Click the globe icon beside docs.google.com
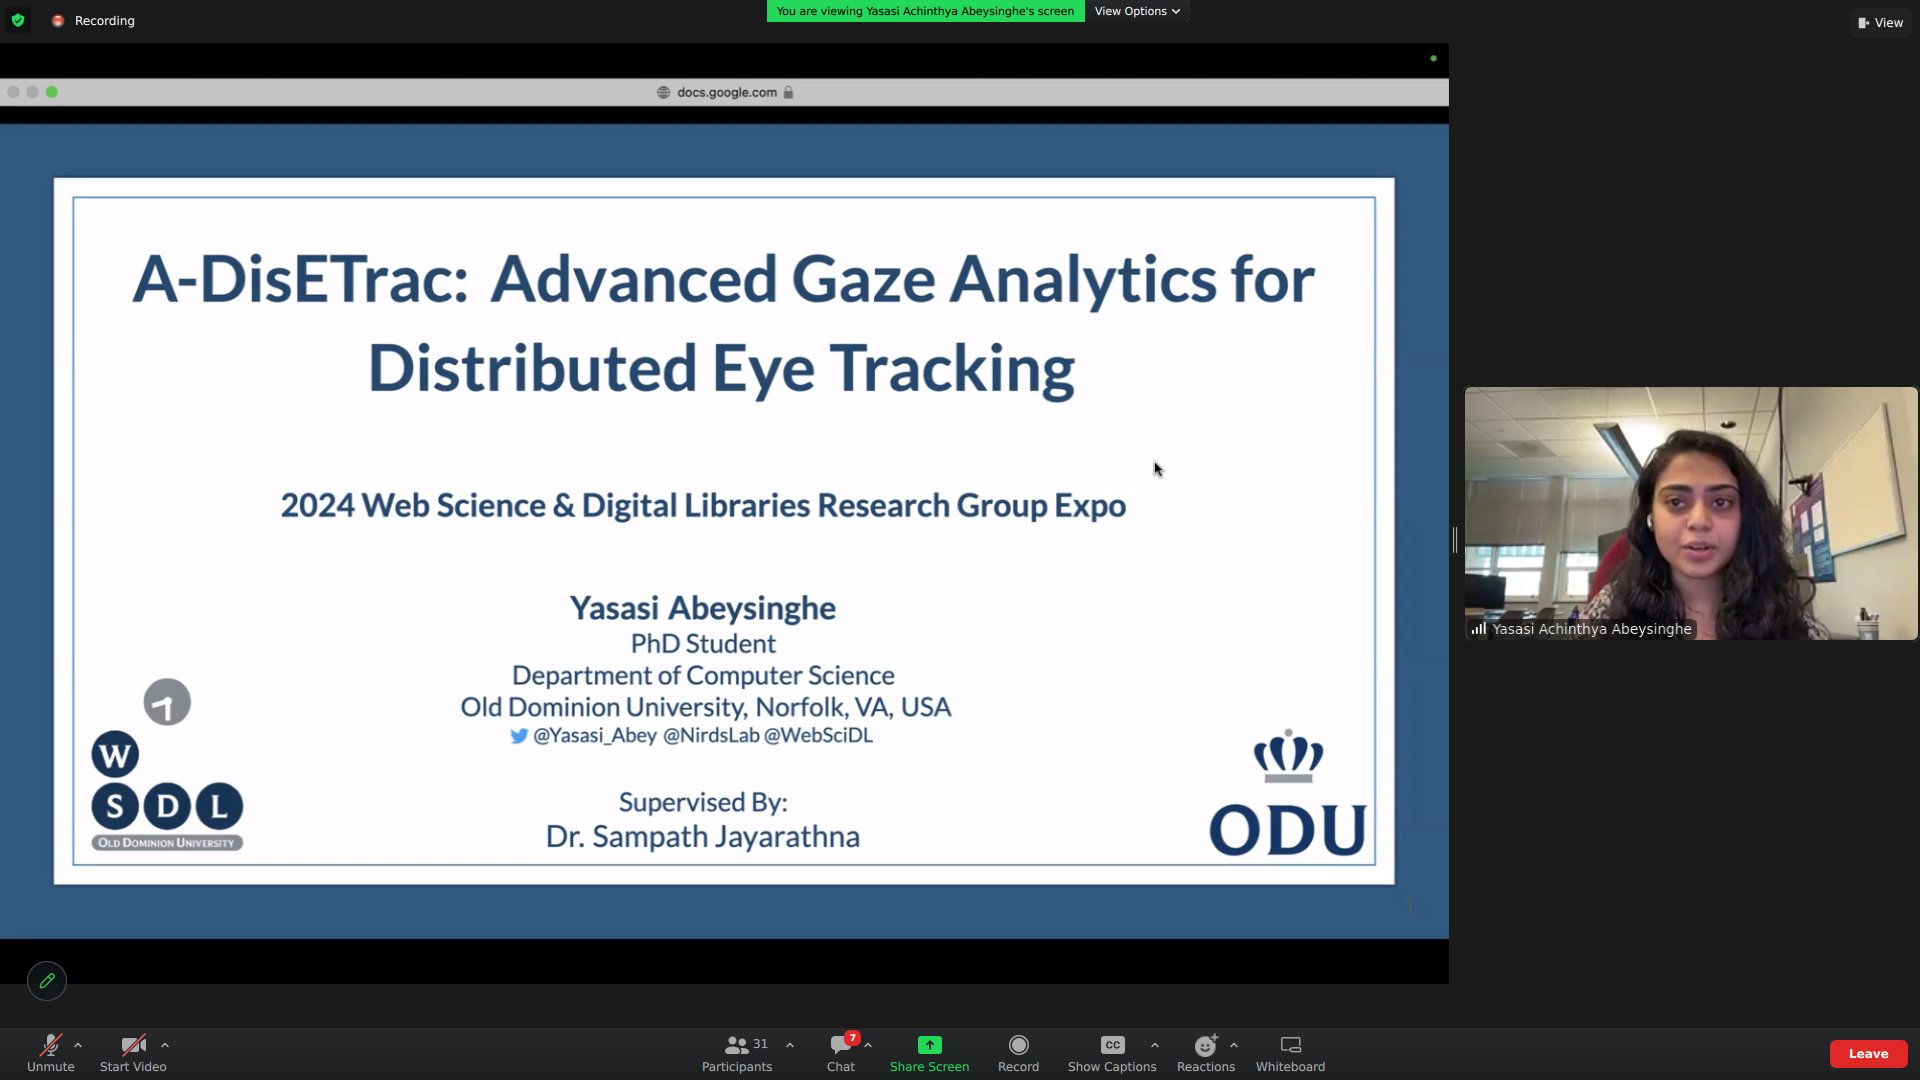This screenshot has height=1080, width=1920. (663, 92)
